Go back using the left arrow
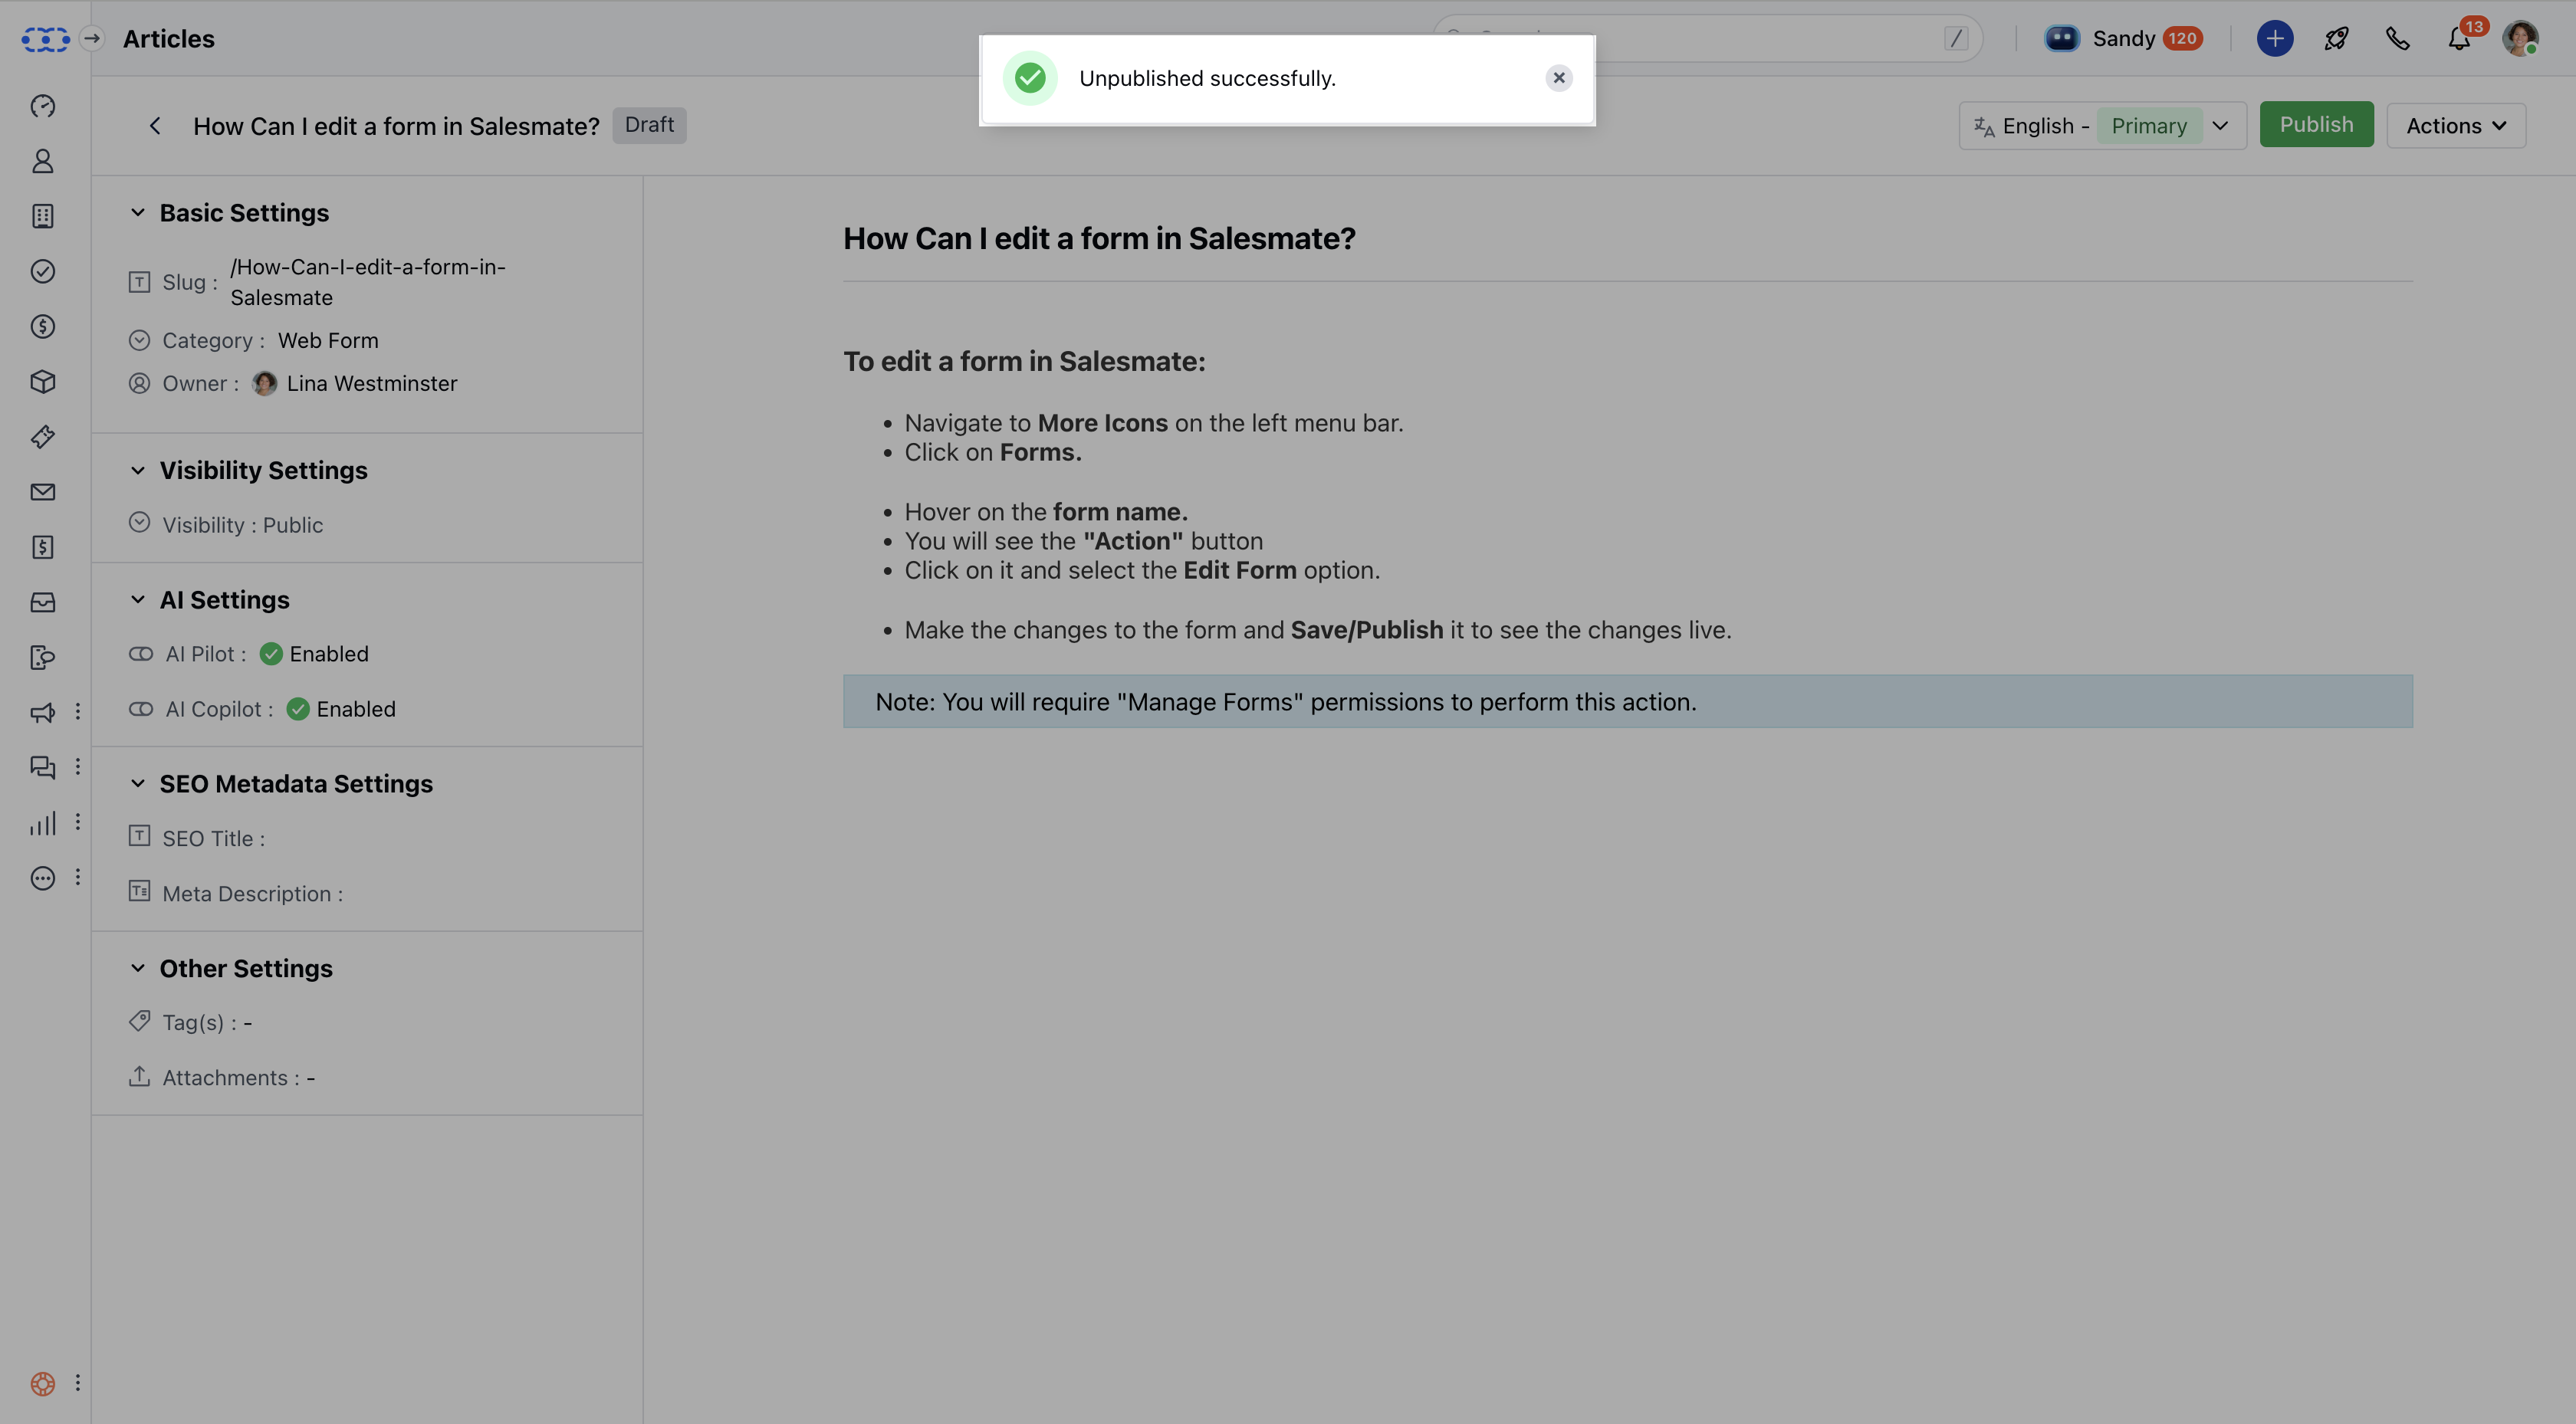2576x1424 pixels. click(155, 126)
